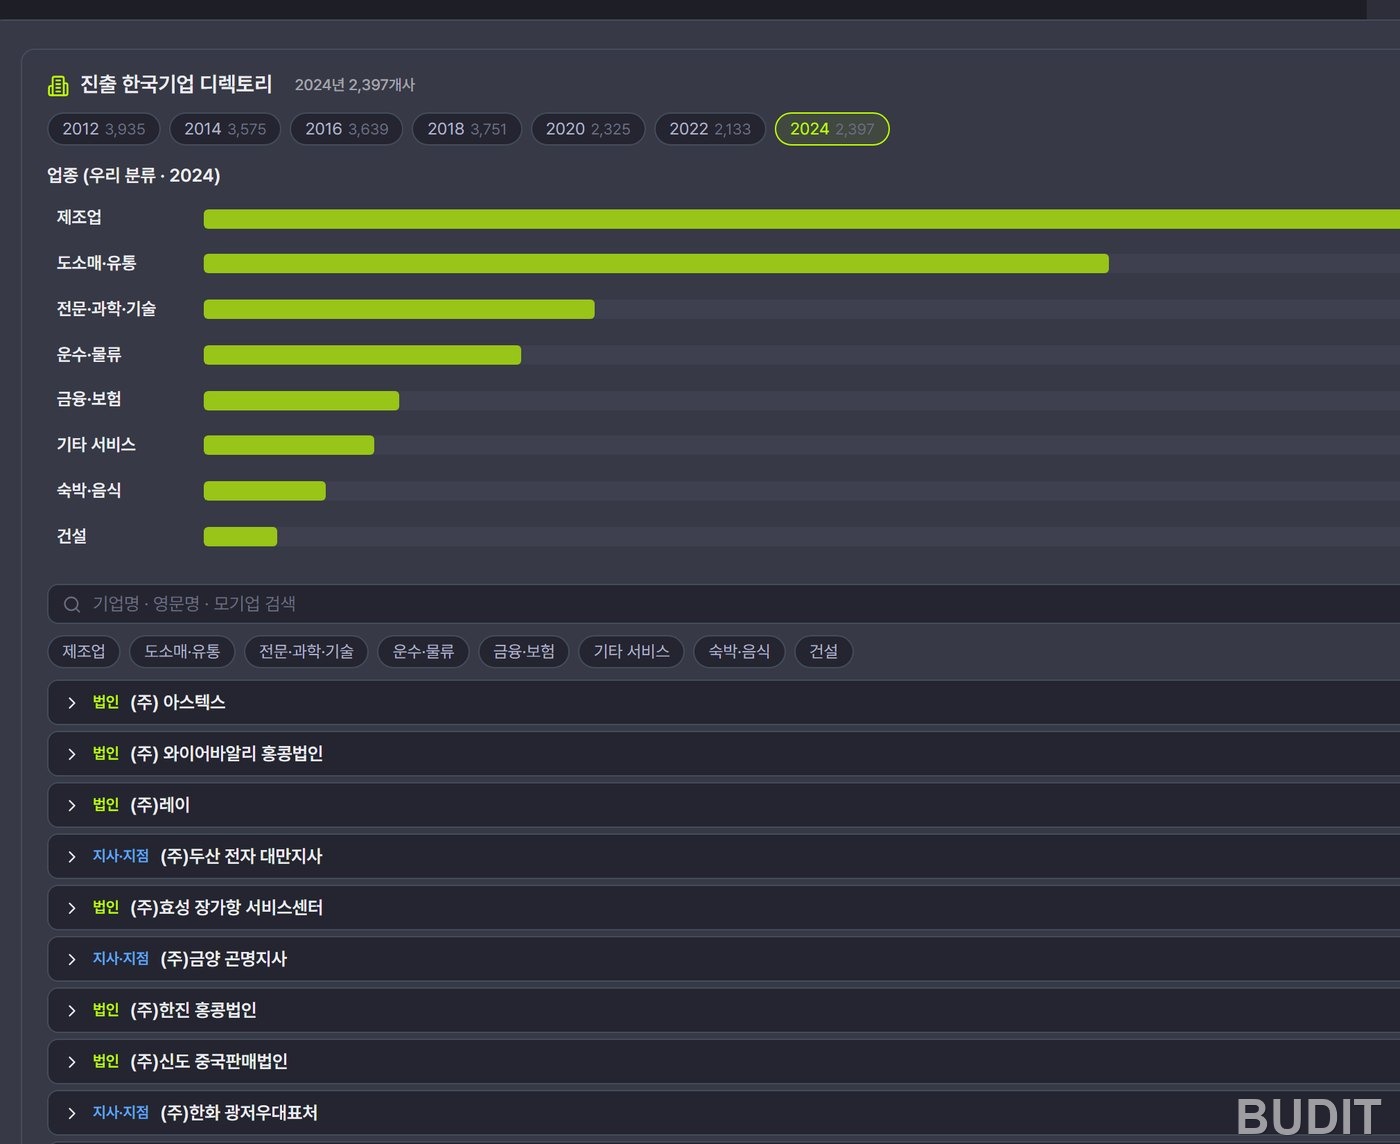Click the 건설 chart bar
Image resolution: width=1400 pixels, height=1144 pixels.
[x=240, y=537]
